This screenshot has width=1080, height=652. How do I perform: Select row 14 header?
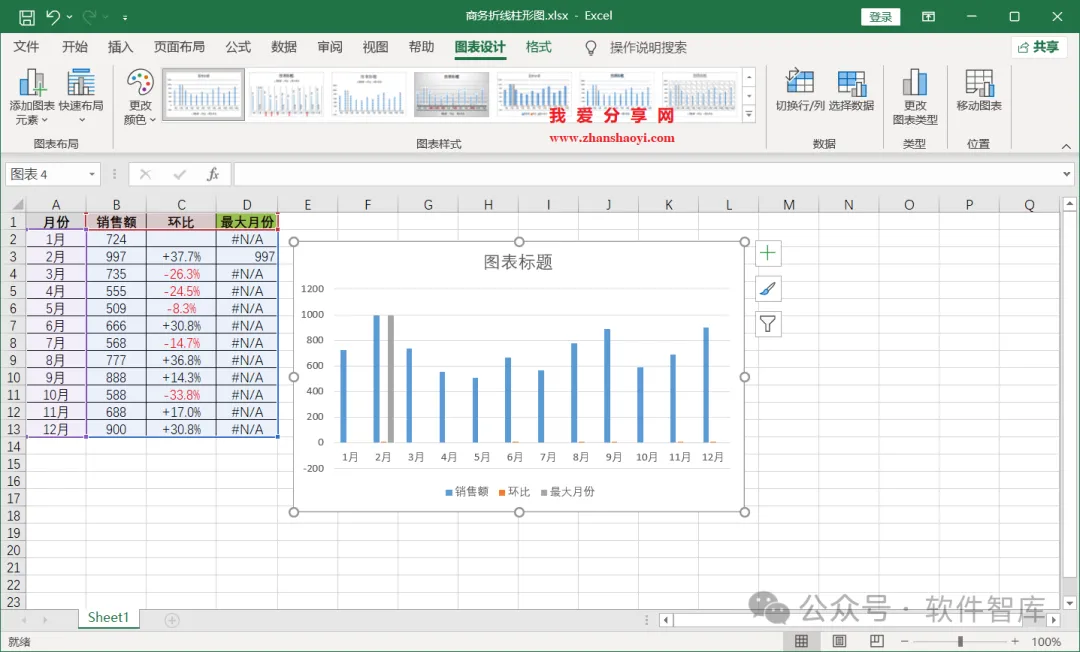coord(13,447)
